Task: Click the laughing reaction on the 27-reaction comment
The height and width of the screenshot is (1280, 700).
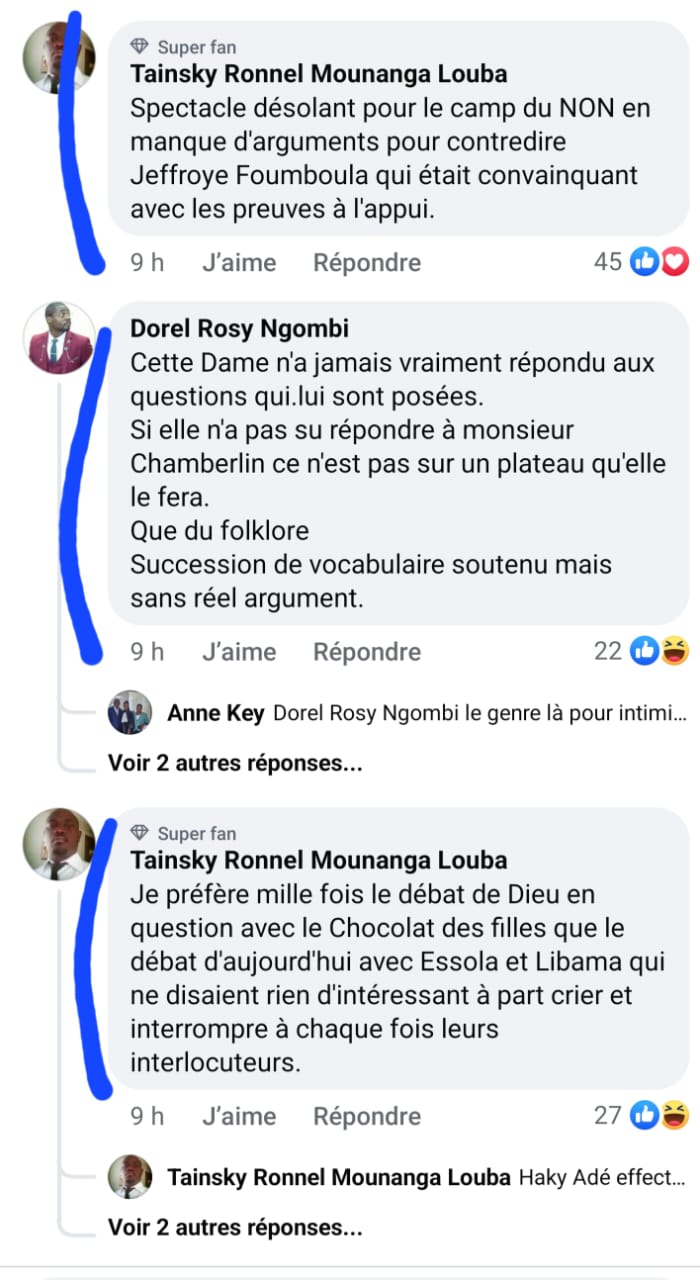Action: (676, 1116)
